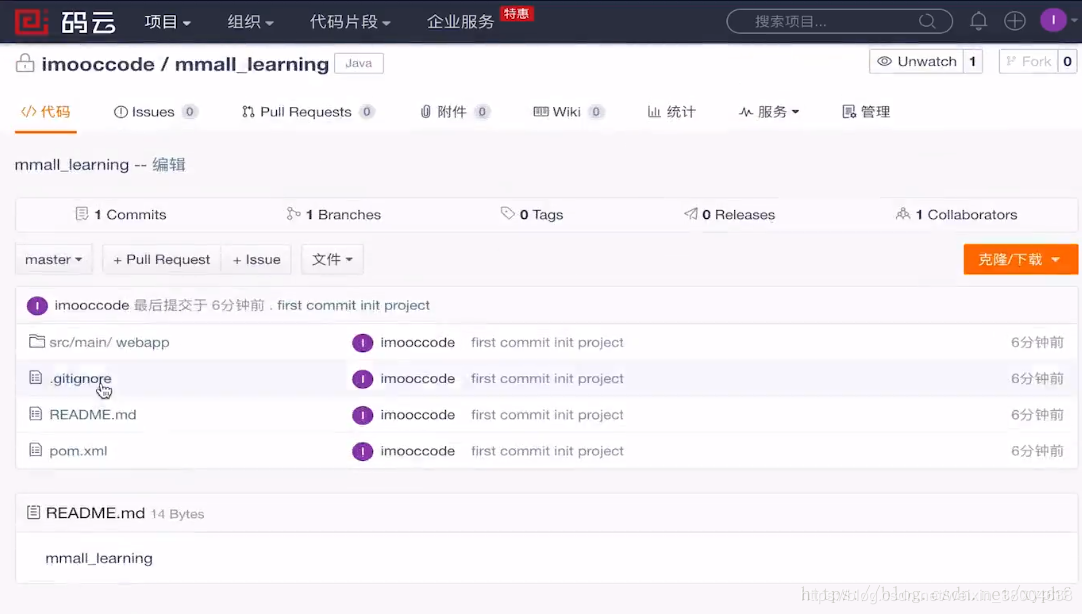Screen dimensions: 1082x614
Task: Click the Collaborators icon
Action: pos(903,214)
